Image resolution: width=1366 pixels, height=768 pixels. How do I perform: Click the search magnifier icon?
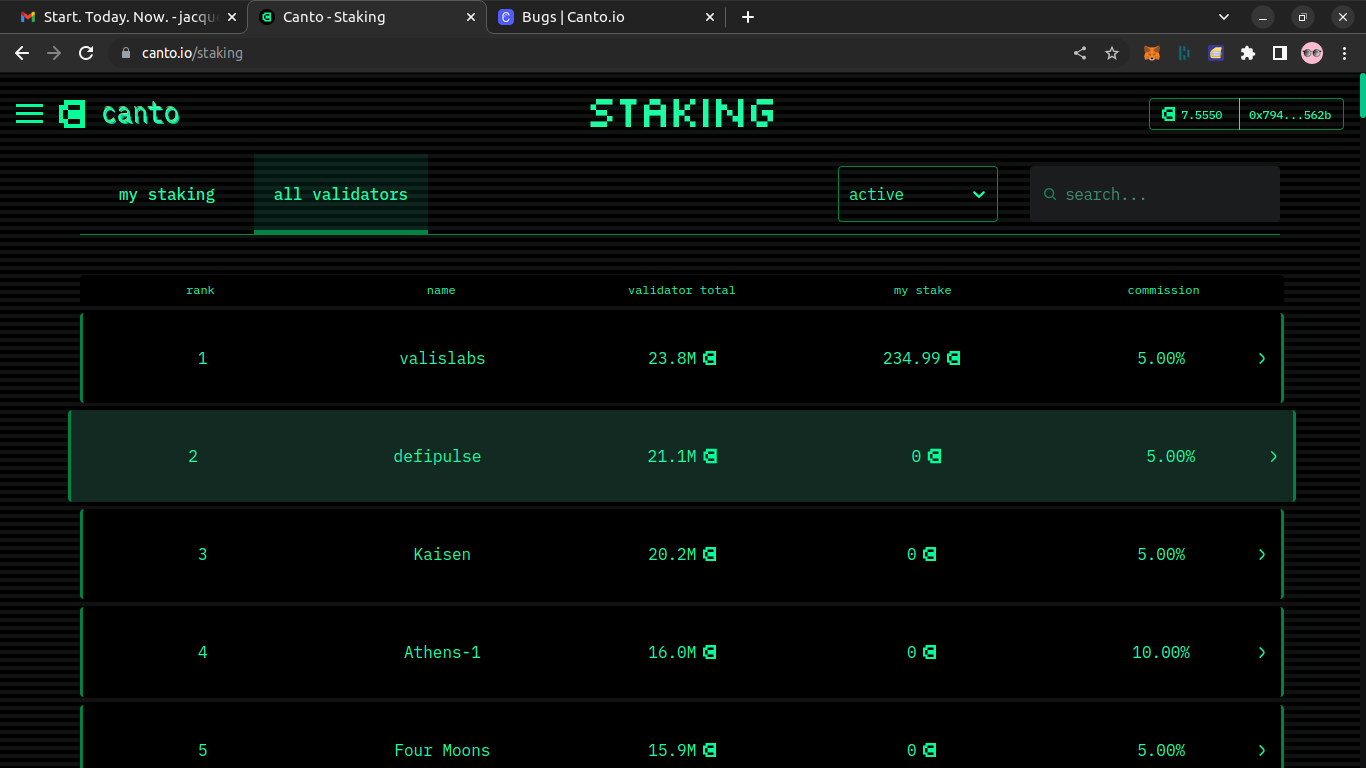tap(1050, 194)
